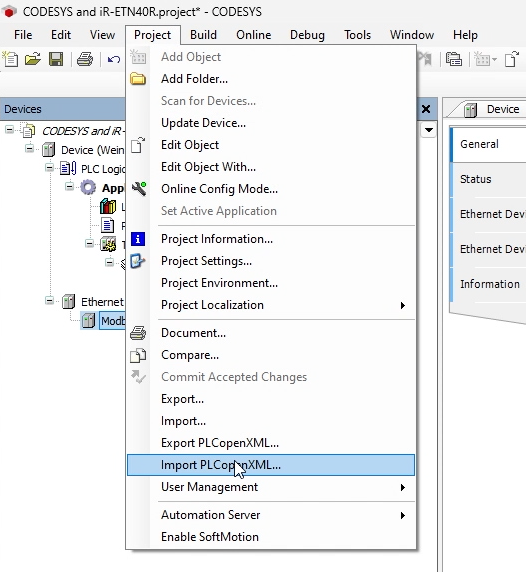Screen dimensions: 526x572
Task: Click the Library Manager books icon
Action: click(108, 207)
